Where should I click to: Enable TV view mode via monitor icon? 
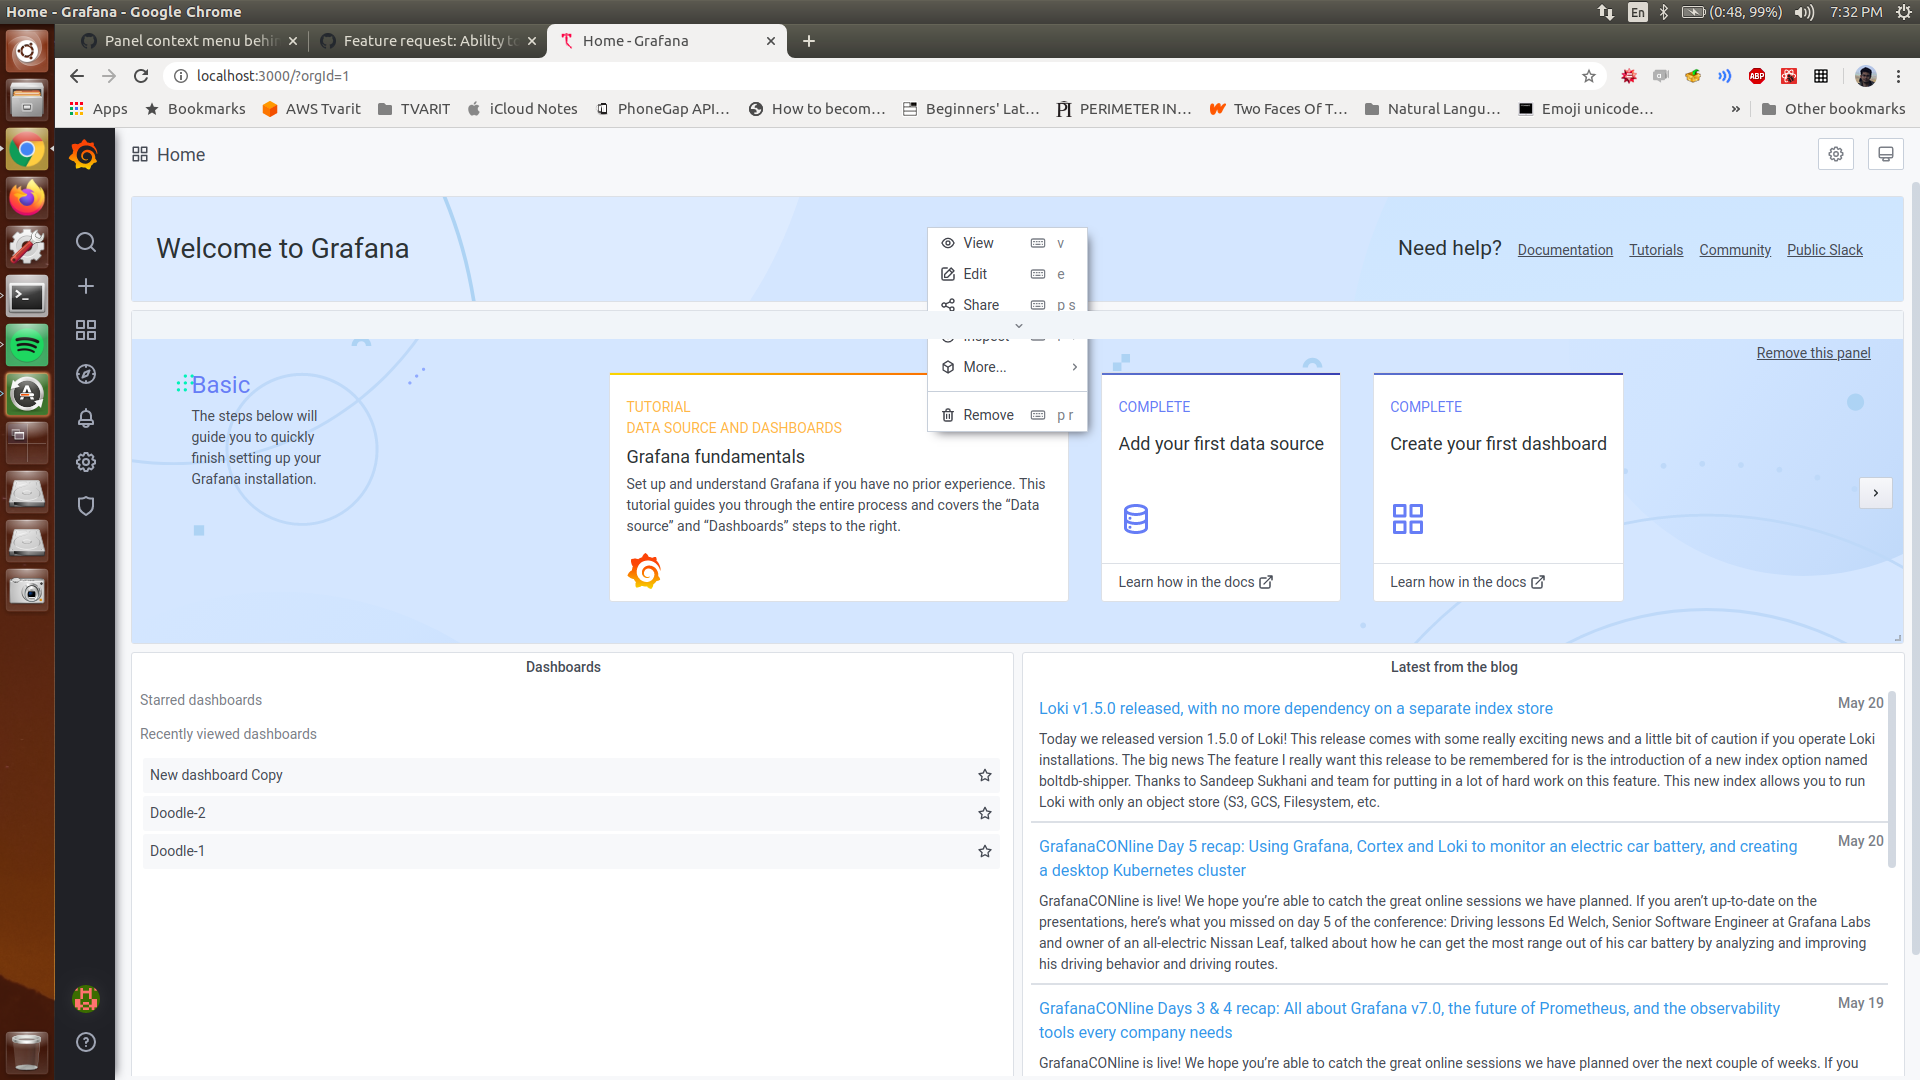[x=1885, y=154]
